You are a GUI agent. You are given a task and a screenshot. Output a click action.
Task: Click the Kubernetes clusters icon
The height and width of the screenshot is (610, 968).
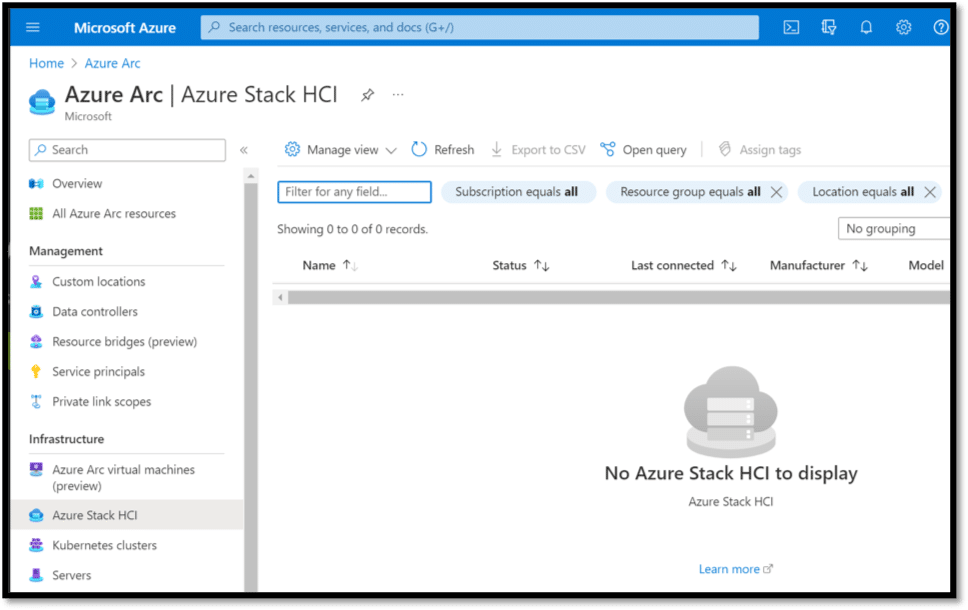(36, 545)
